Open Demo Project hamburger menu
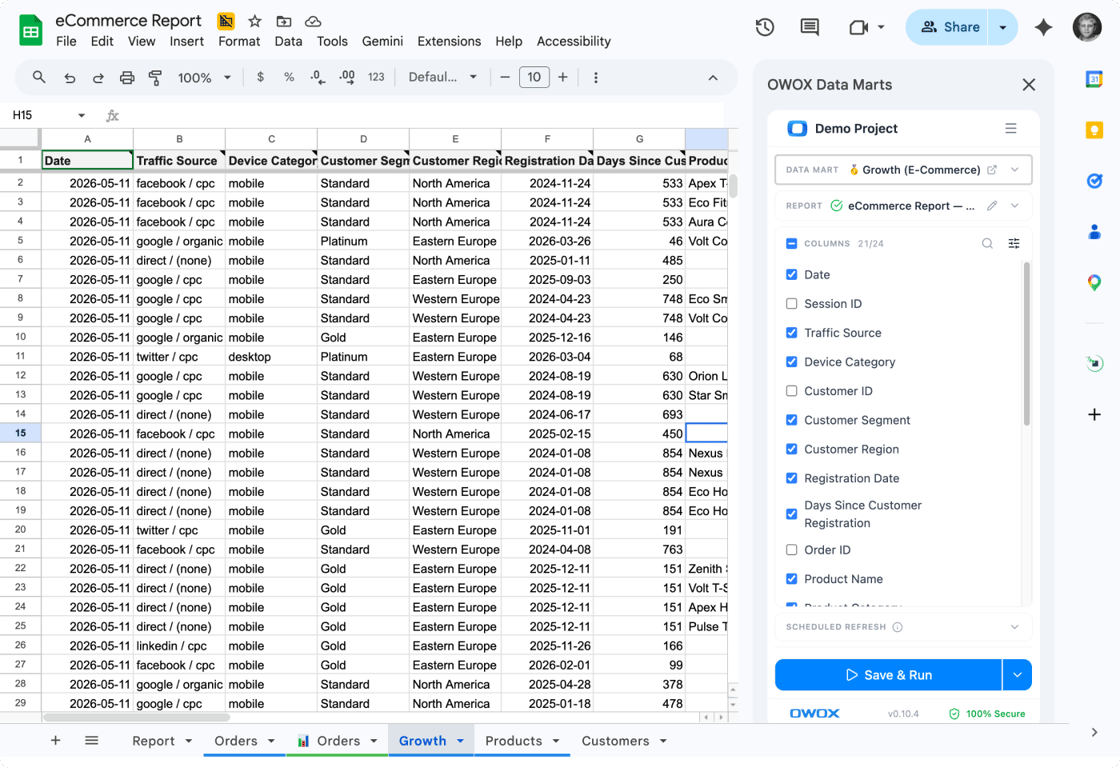Viewport: 1120px width, 768px height. point(1010,129)
